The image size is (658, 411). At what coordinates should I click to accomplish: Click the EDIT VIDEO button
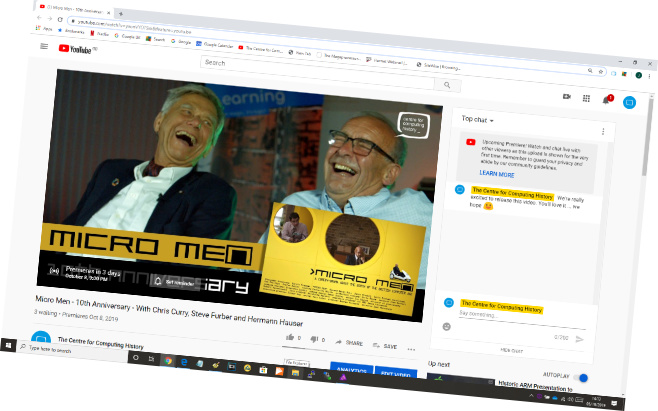coord(396,373)
